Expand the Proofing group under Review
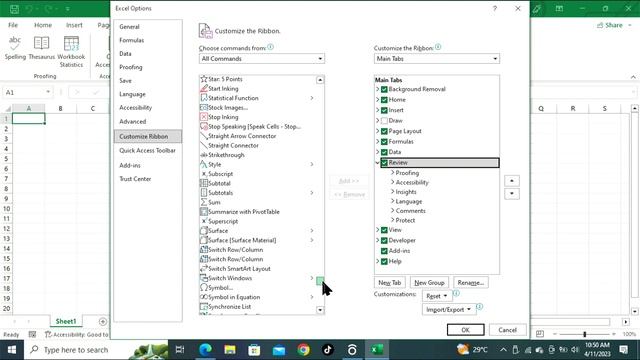This screenshot has width=640, height=360. [x=392, y=173]
